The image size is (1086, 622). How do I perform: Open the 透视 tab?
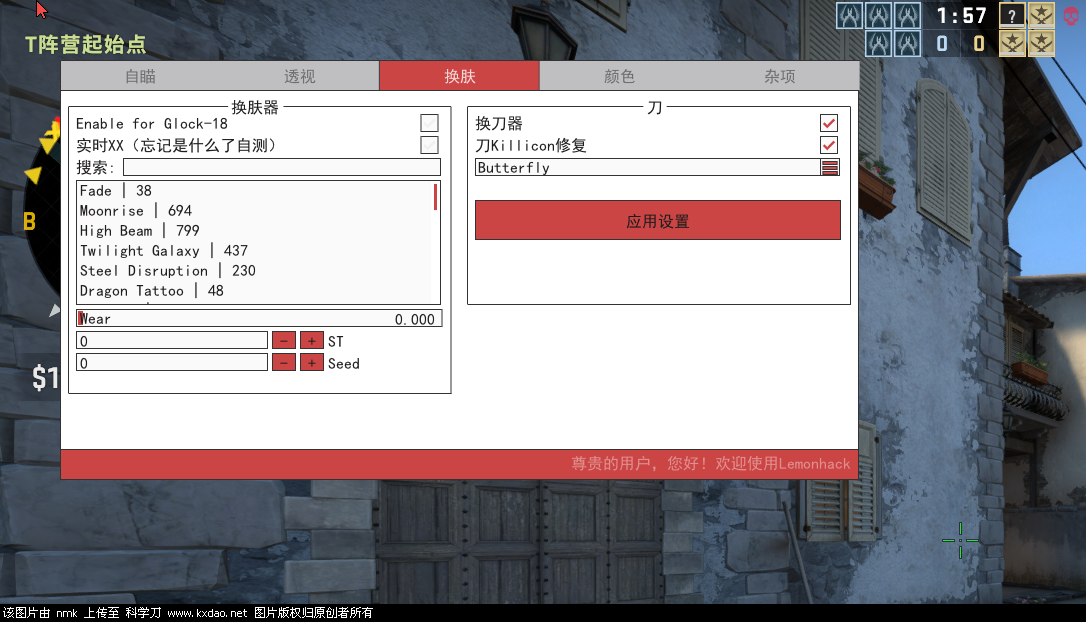[300, 76]
